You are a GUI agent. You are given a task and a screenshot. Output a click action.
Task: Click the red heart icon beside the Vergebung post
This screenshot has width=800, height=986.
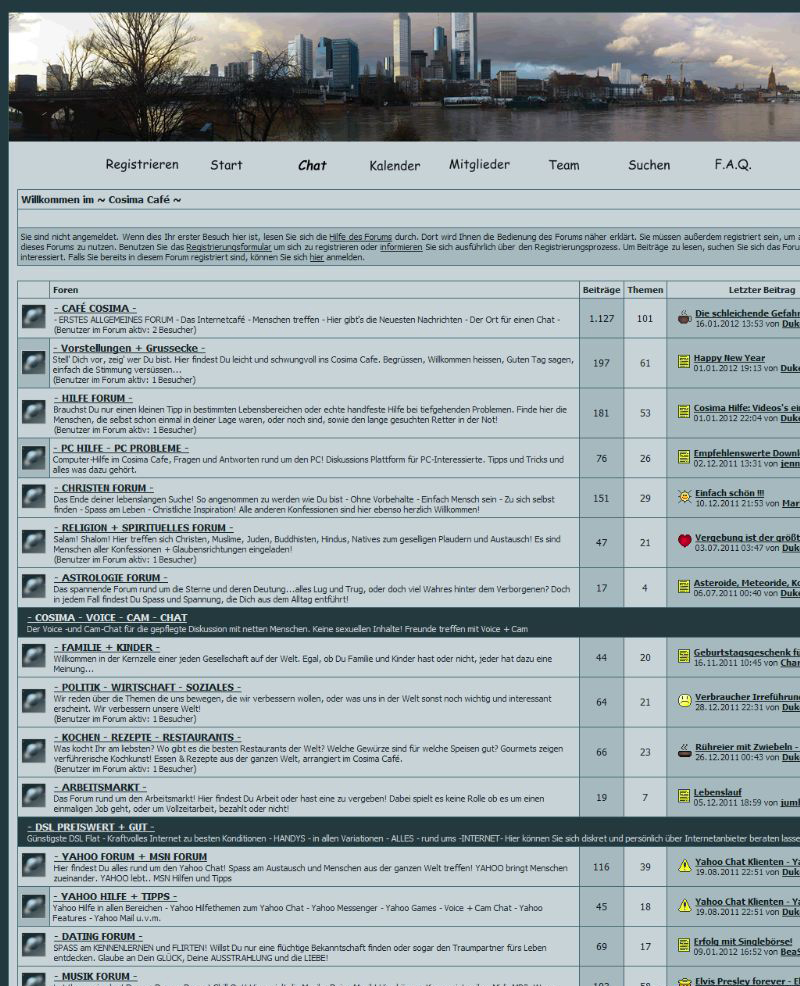tap(684, 541)
